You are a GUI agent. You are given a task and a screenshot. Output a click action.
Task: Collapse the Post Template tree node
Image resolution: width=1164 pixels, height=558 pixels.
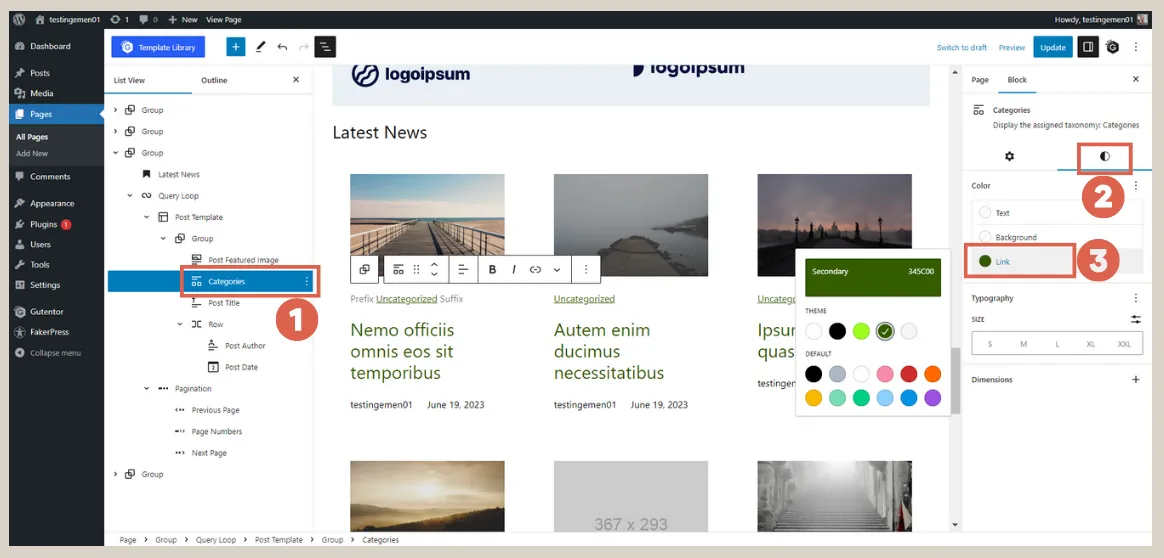pyautogui.click(x=146, y=217)
